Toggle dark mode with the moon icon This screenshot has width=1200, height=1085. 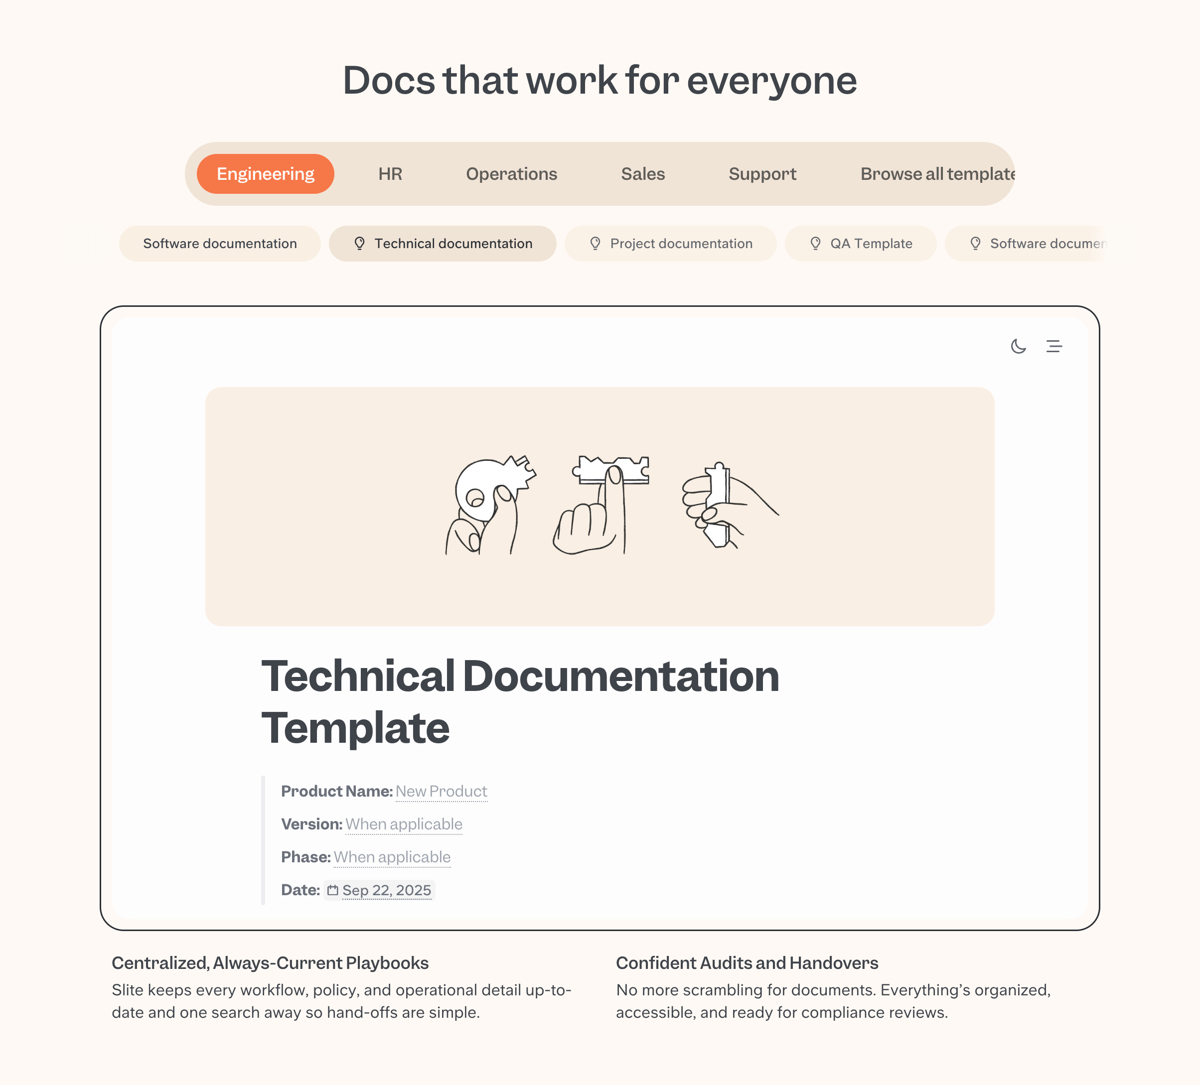pyautogui.click(x=1018, y=346)
